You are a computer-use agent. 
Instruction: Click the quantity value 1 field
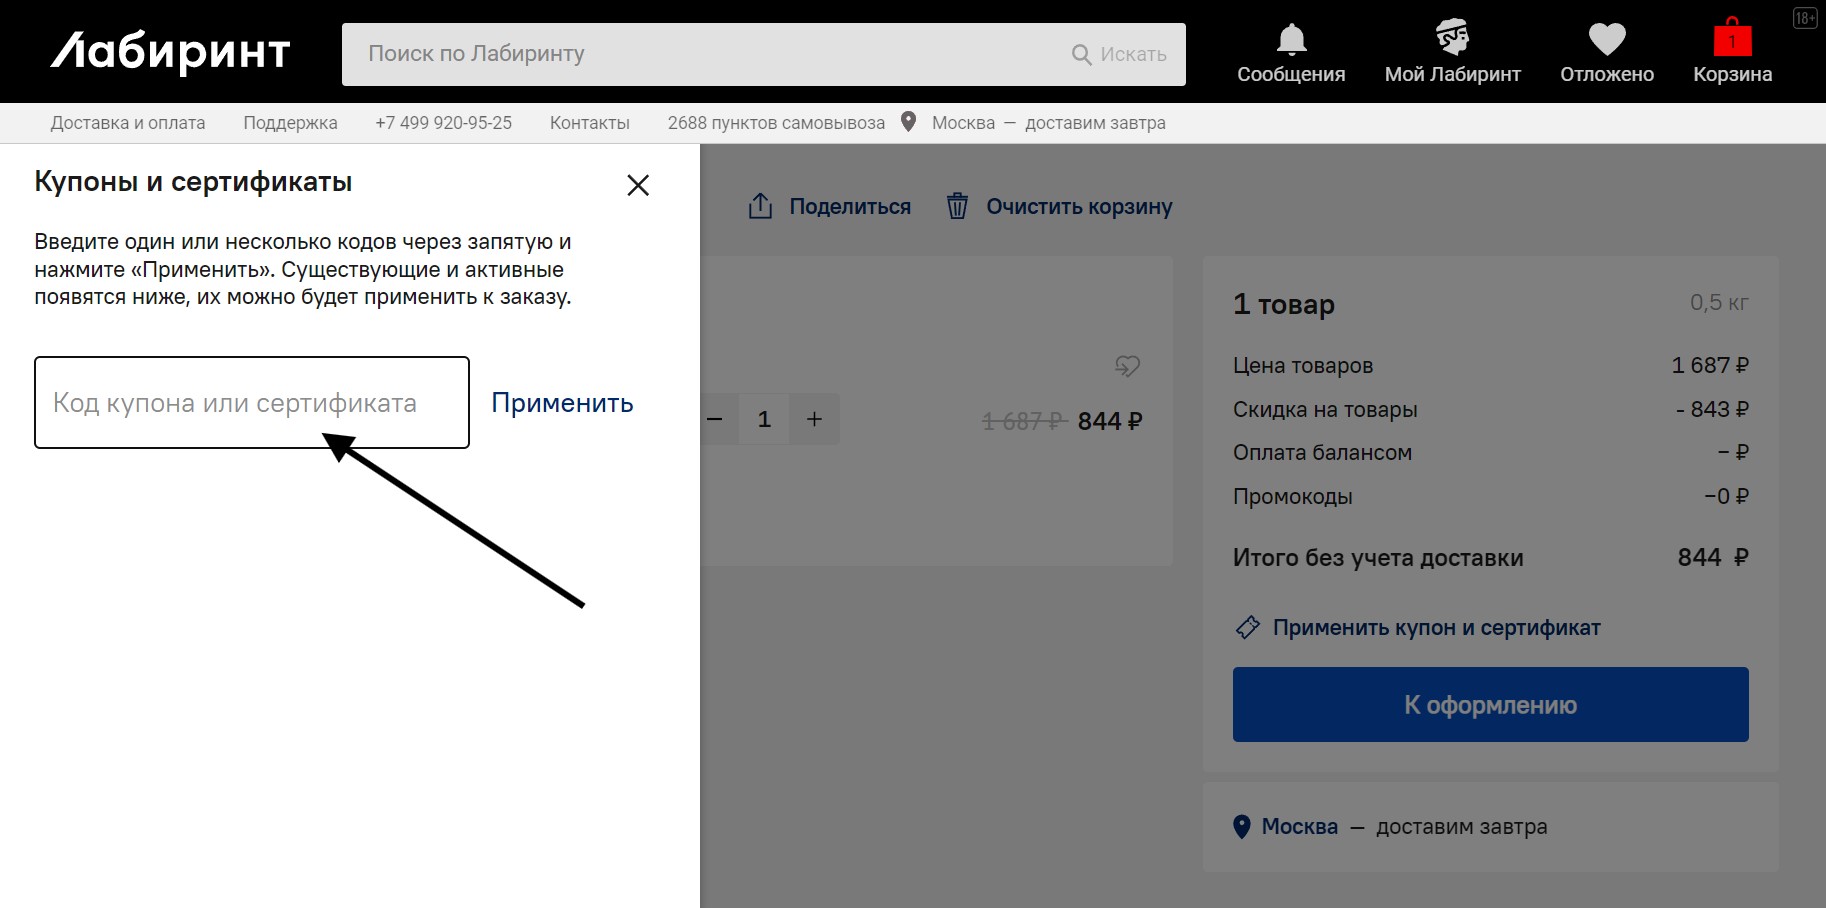tap(764, 419)
